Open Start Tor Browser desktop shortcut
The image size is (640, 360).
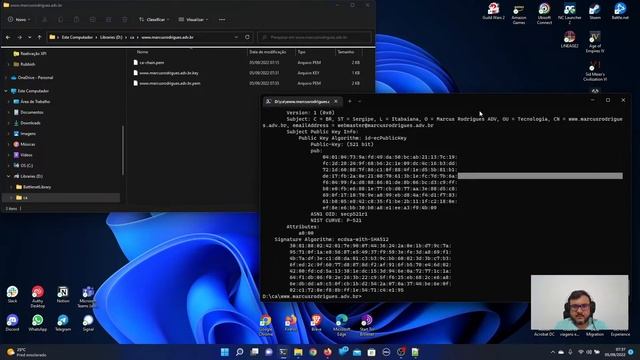367,325
